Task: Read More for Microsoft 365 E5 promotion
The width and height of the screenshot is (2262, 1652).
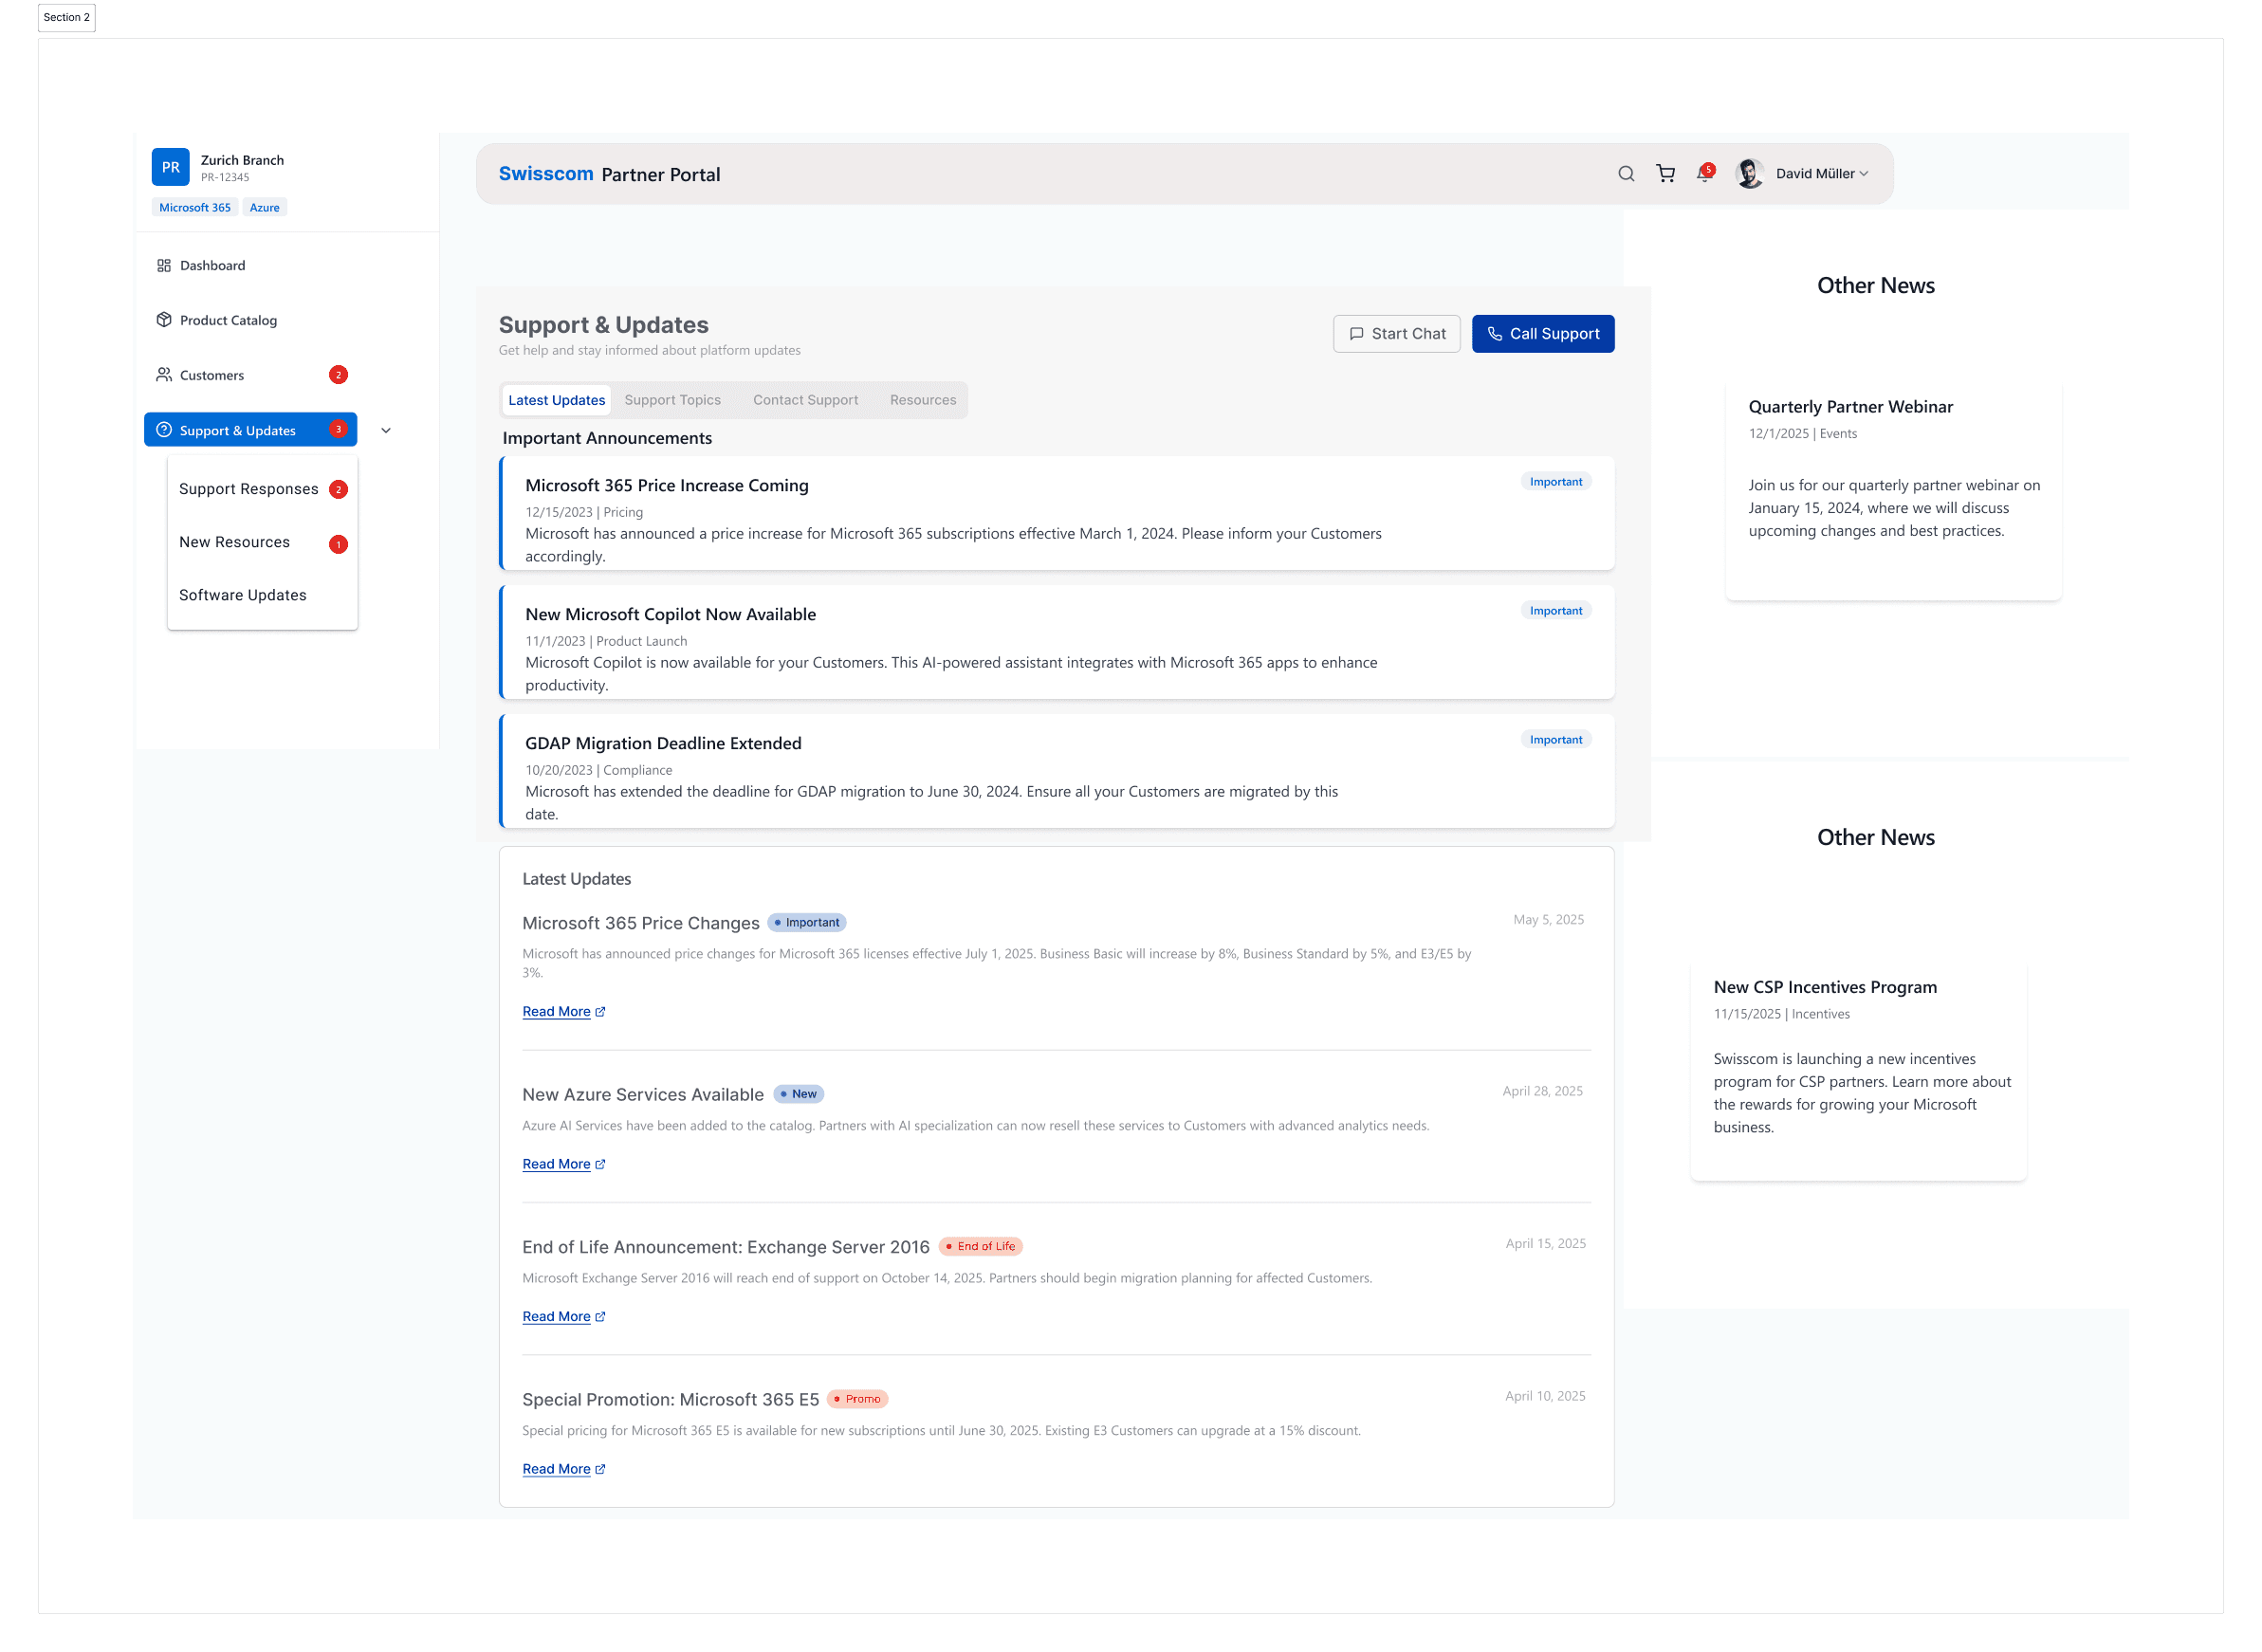Action: (556, 1469)
